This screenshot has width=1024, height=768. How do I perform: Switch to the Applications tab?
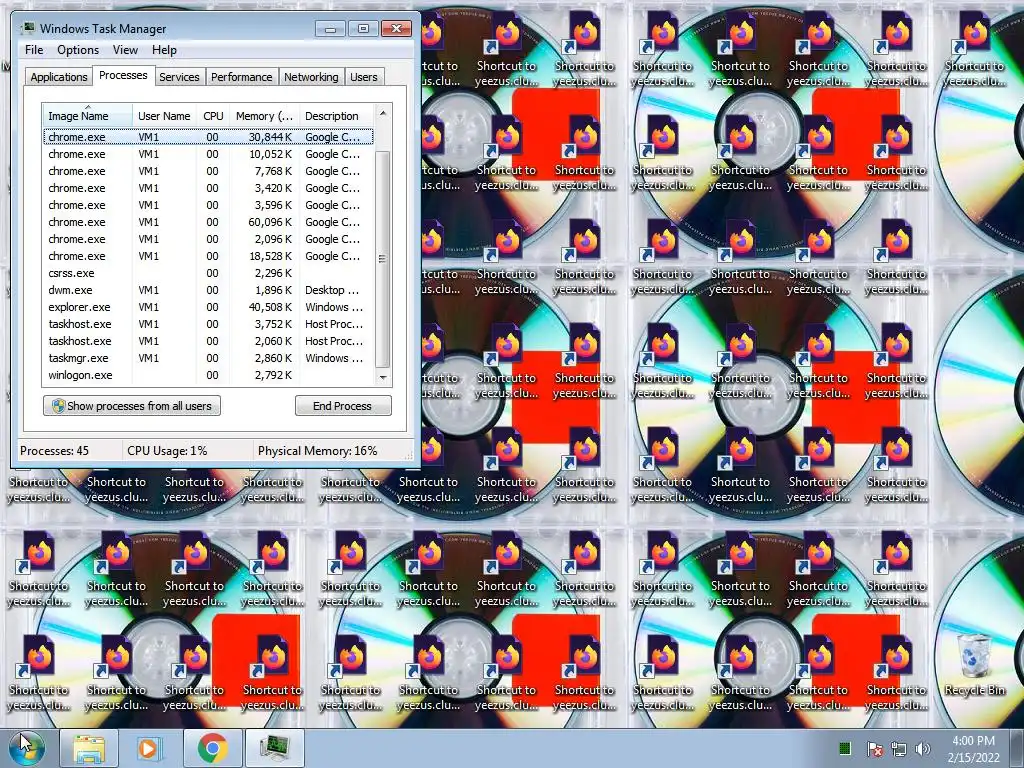[59, 77]
